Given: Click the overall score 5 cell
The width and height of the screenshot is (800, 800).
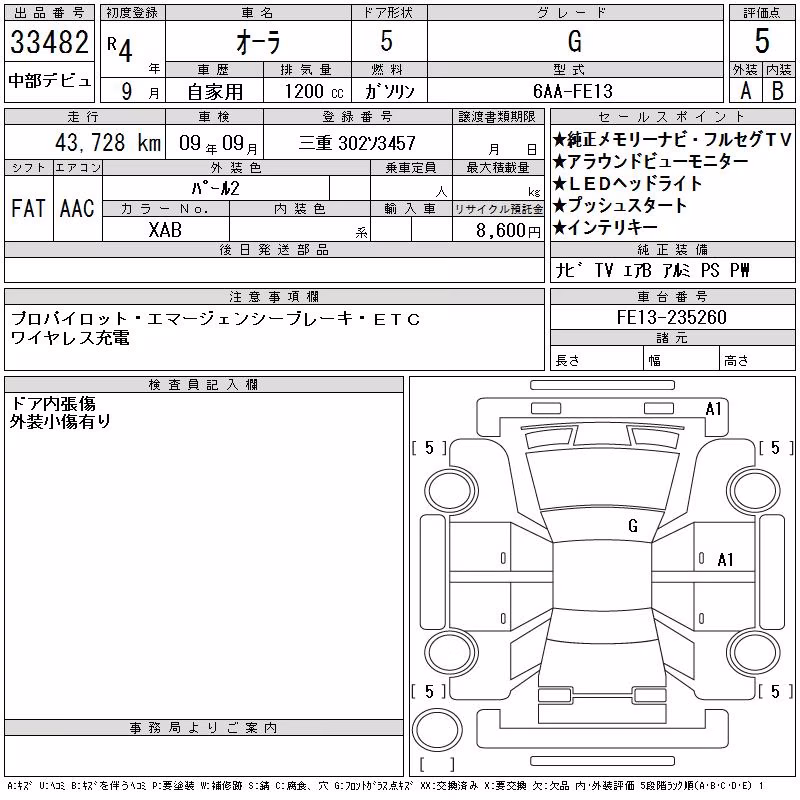Looking at the screenshot, I should 762,41.
